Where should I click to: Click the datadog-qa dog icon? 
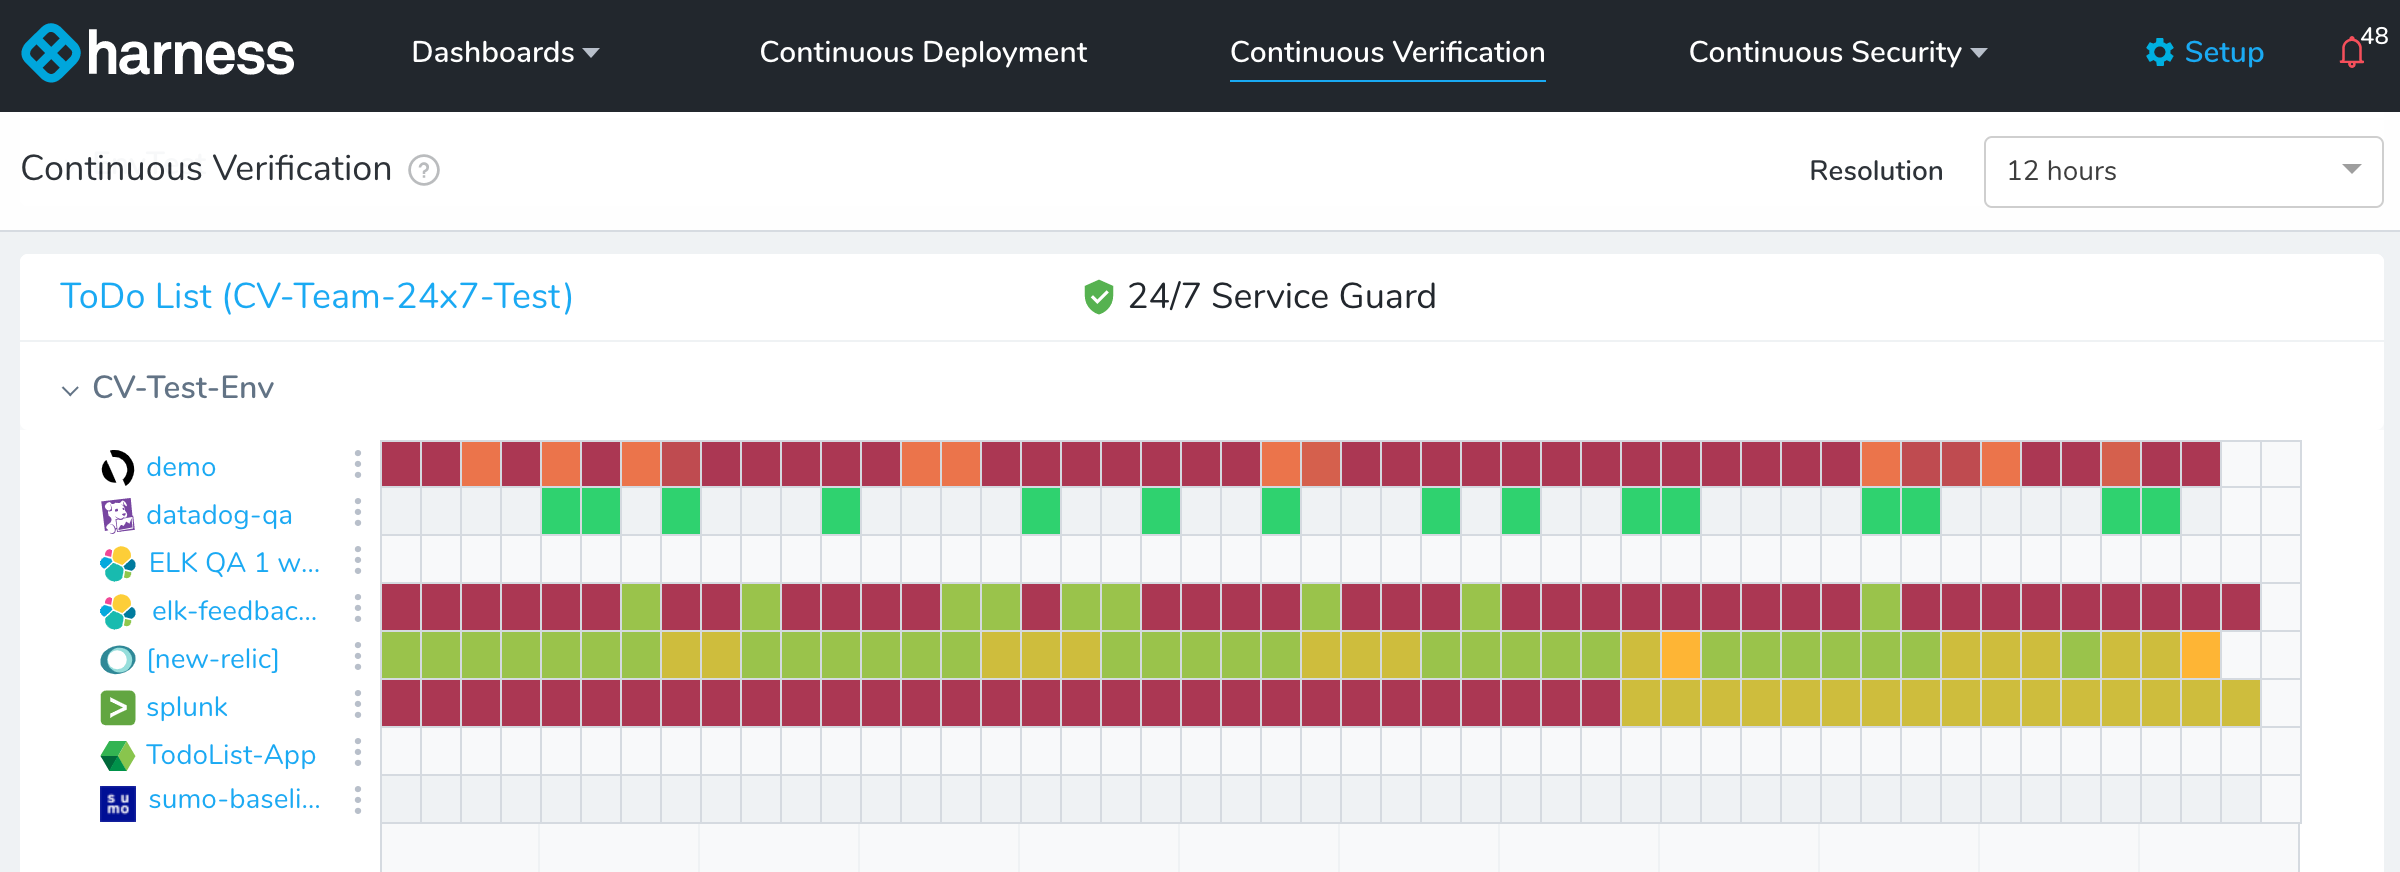[118, 515]
